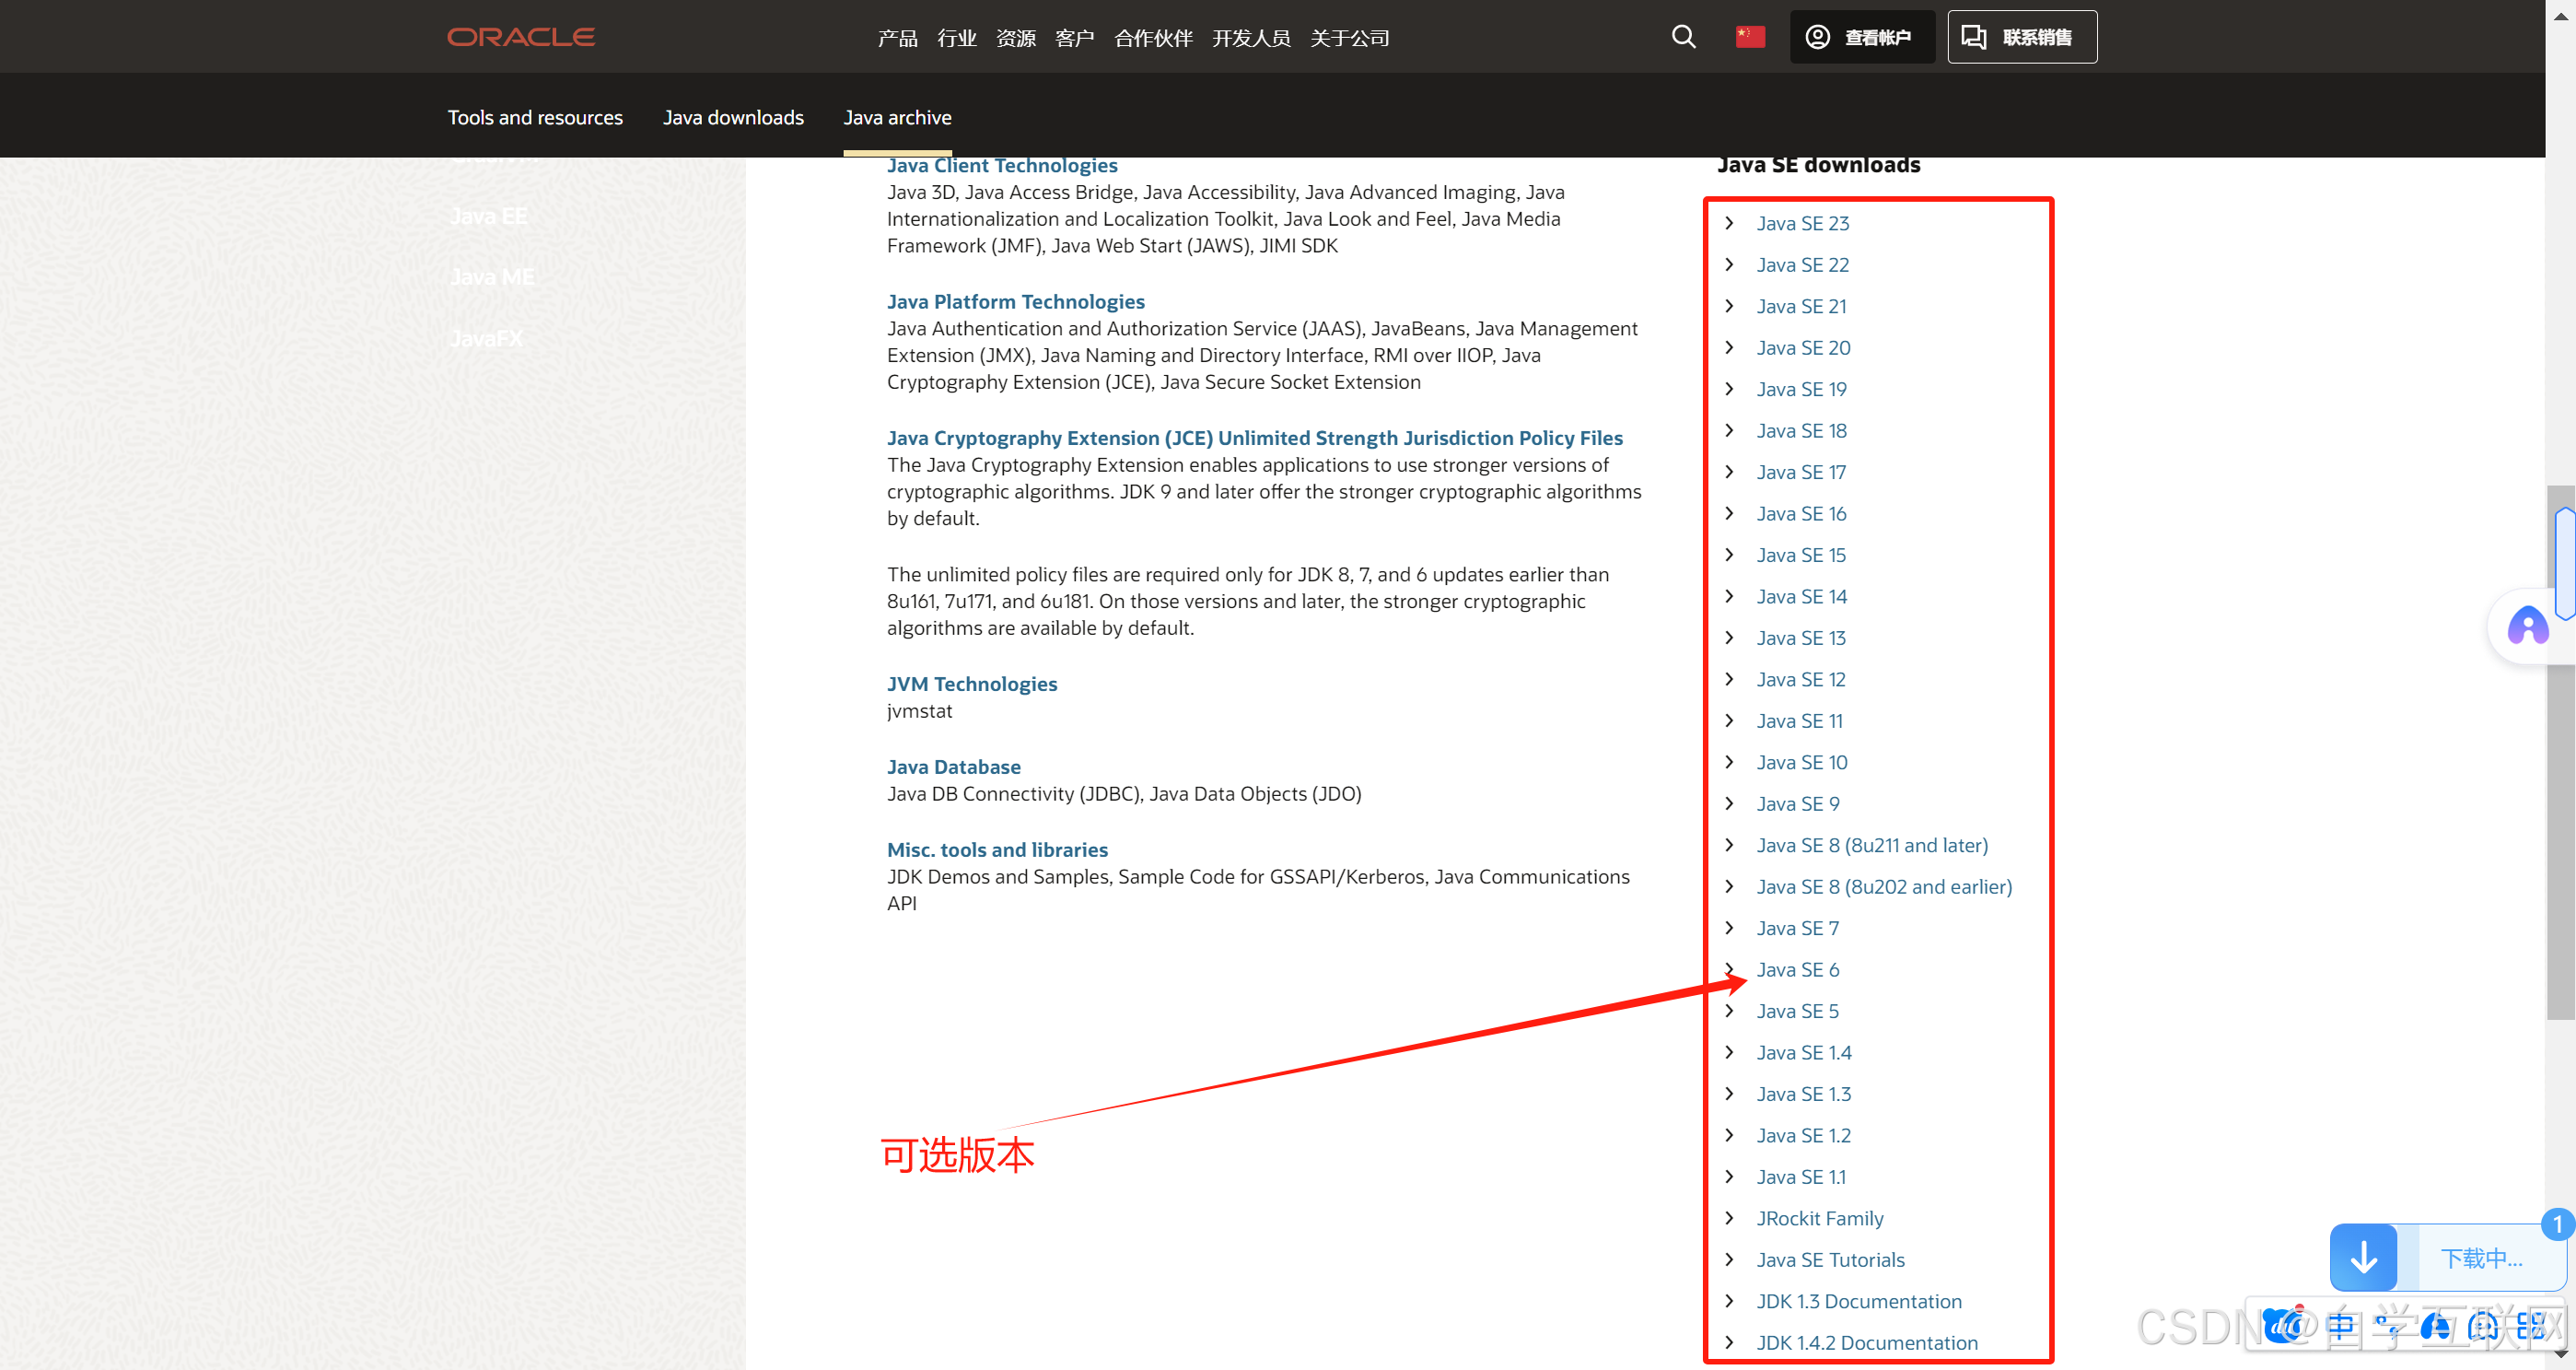Open the Java SE 19 archive link
Image resolution: width=2576 pixels, height=1370 pixels.
pos(1801,389)
